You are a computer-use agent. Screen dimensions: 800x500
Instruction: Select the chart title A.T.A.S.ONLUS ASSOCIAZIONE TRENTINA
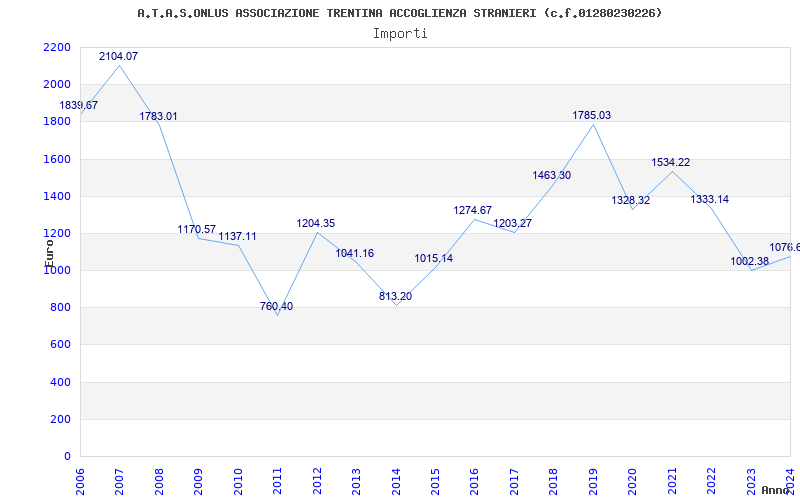[x=399, y=13]
